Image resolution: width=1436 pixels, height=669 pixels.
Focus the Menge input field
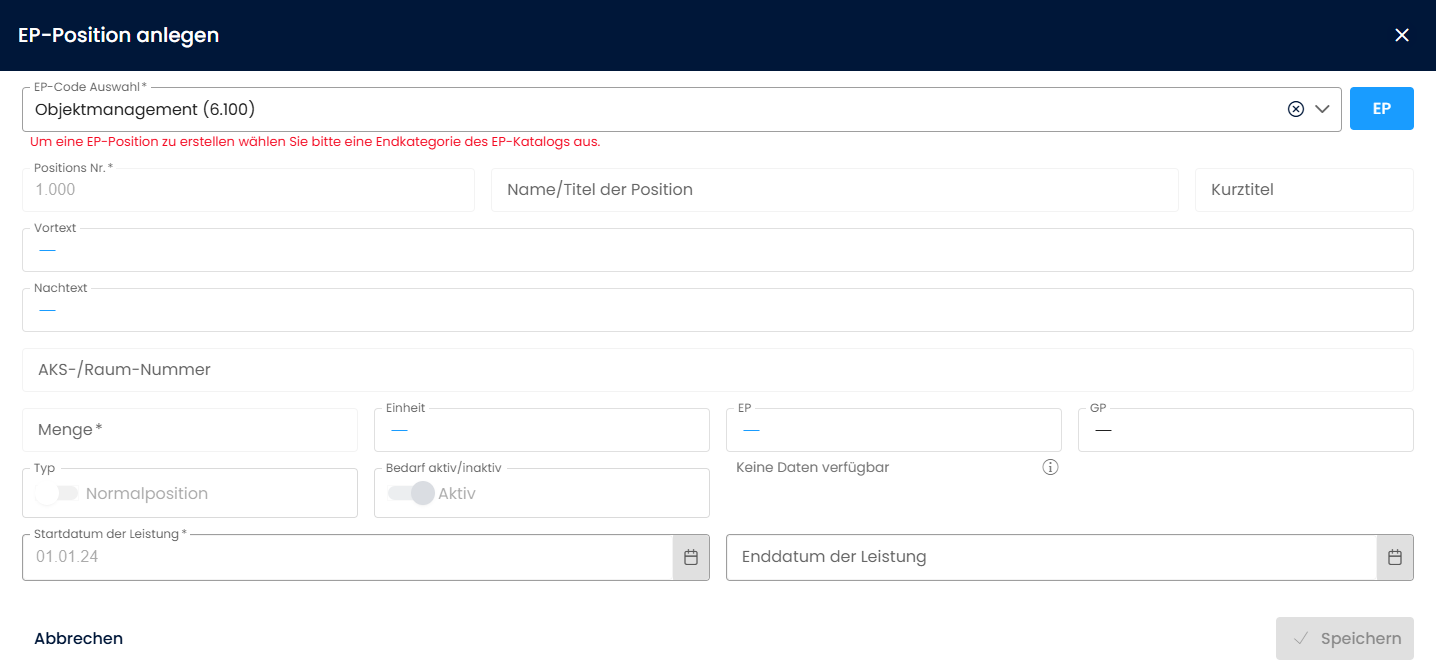(x=189, y=430)
